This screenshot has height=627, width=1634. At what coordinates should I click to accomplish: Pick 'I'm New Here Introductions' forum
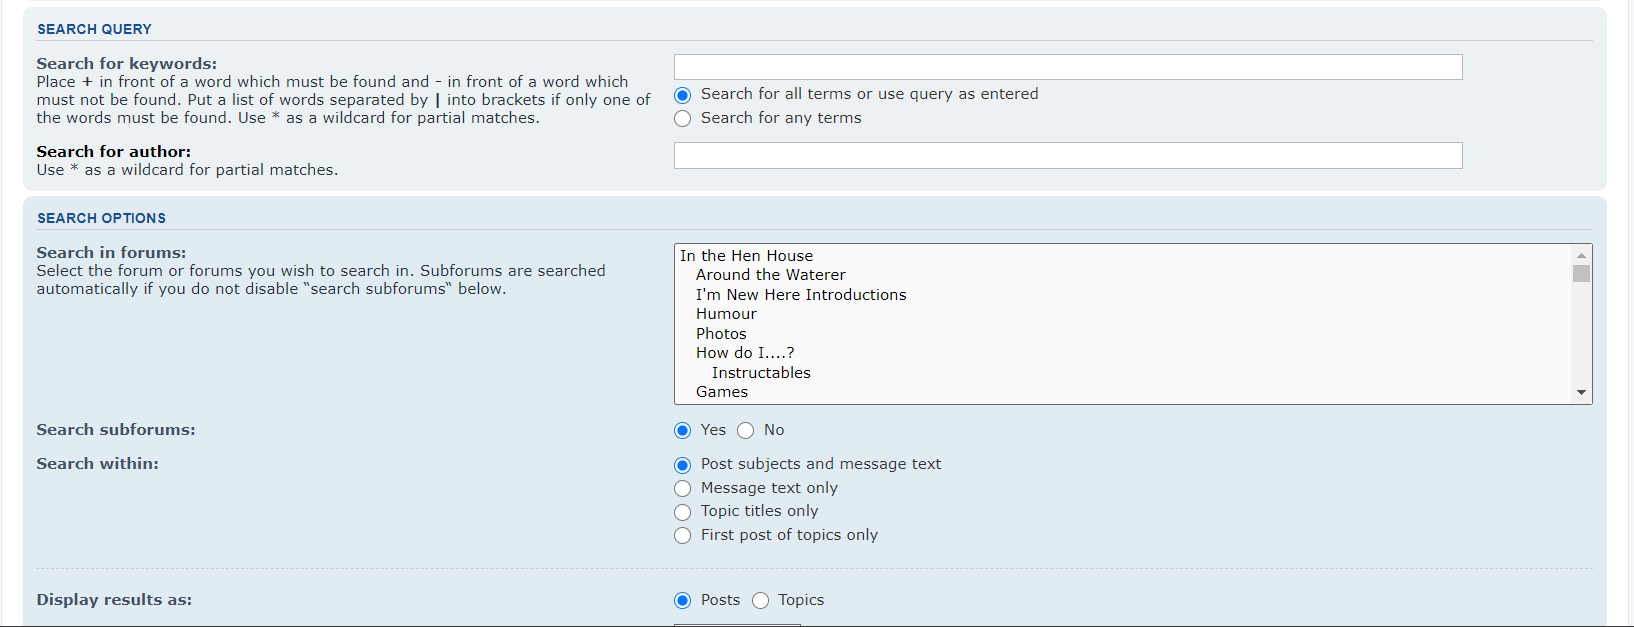point(801,295)
